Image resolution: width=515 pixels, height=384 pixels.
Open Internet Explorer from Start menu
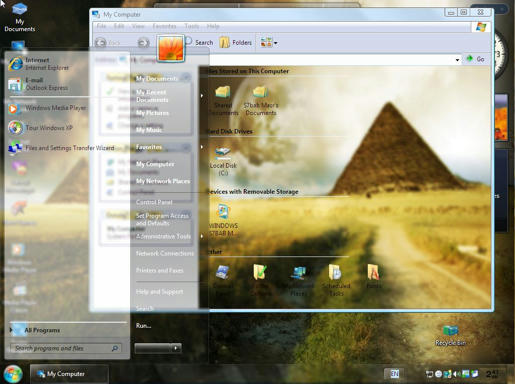pos(38,64)
